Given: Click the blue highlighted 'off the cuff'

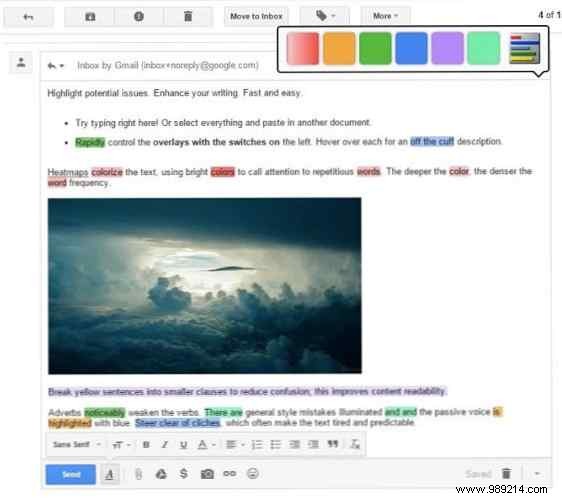Looking at the screenshot, I should point(432,141).
